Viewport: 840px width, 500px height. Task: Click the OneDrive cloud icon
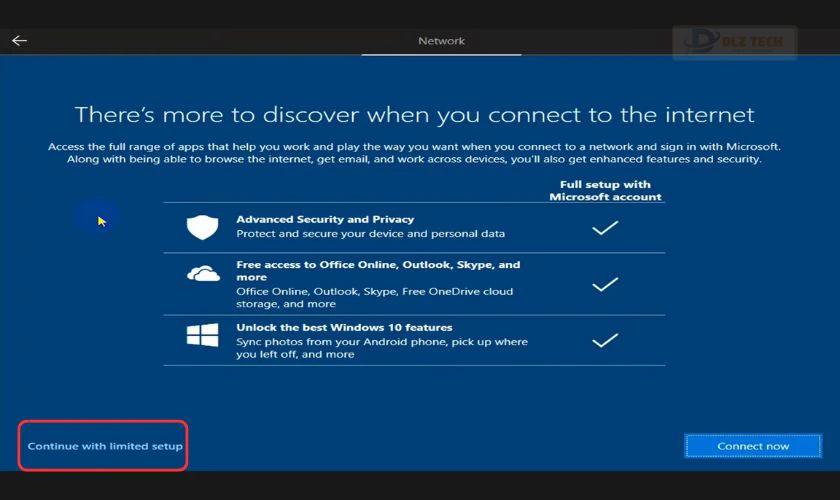pyautogui.click(x=203, y=273)
